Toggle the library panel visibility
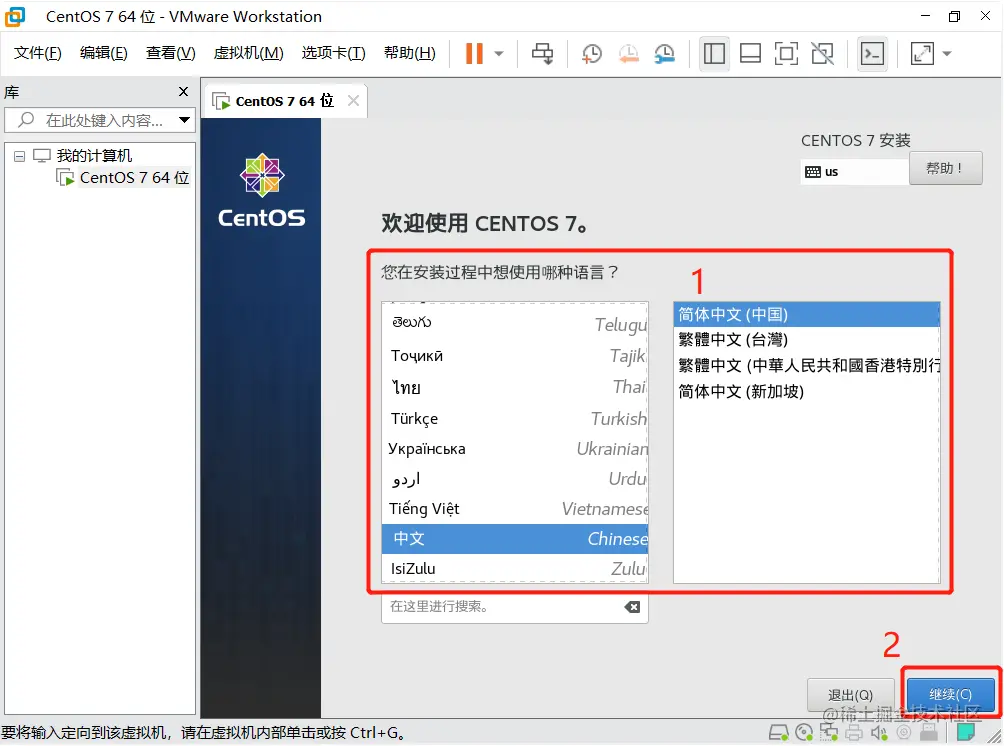The height and width of the screenshot is (746, 1004). pyautogui.click(x=714, y=53)
